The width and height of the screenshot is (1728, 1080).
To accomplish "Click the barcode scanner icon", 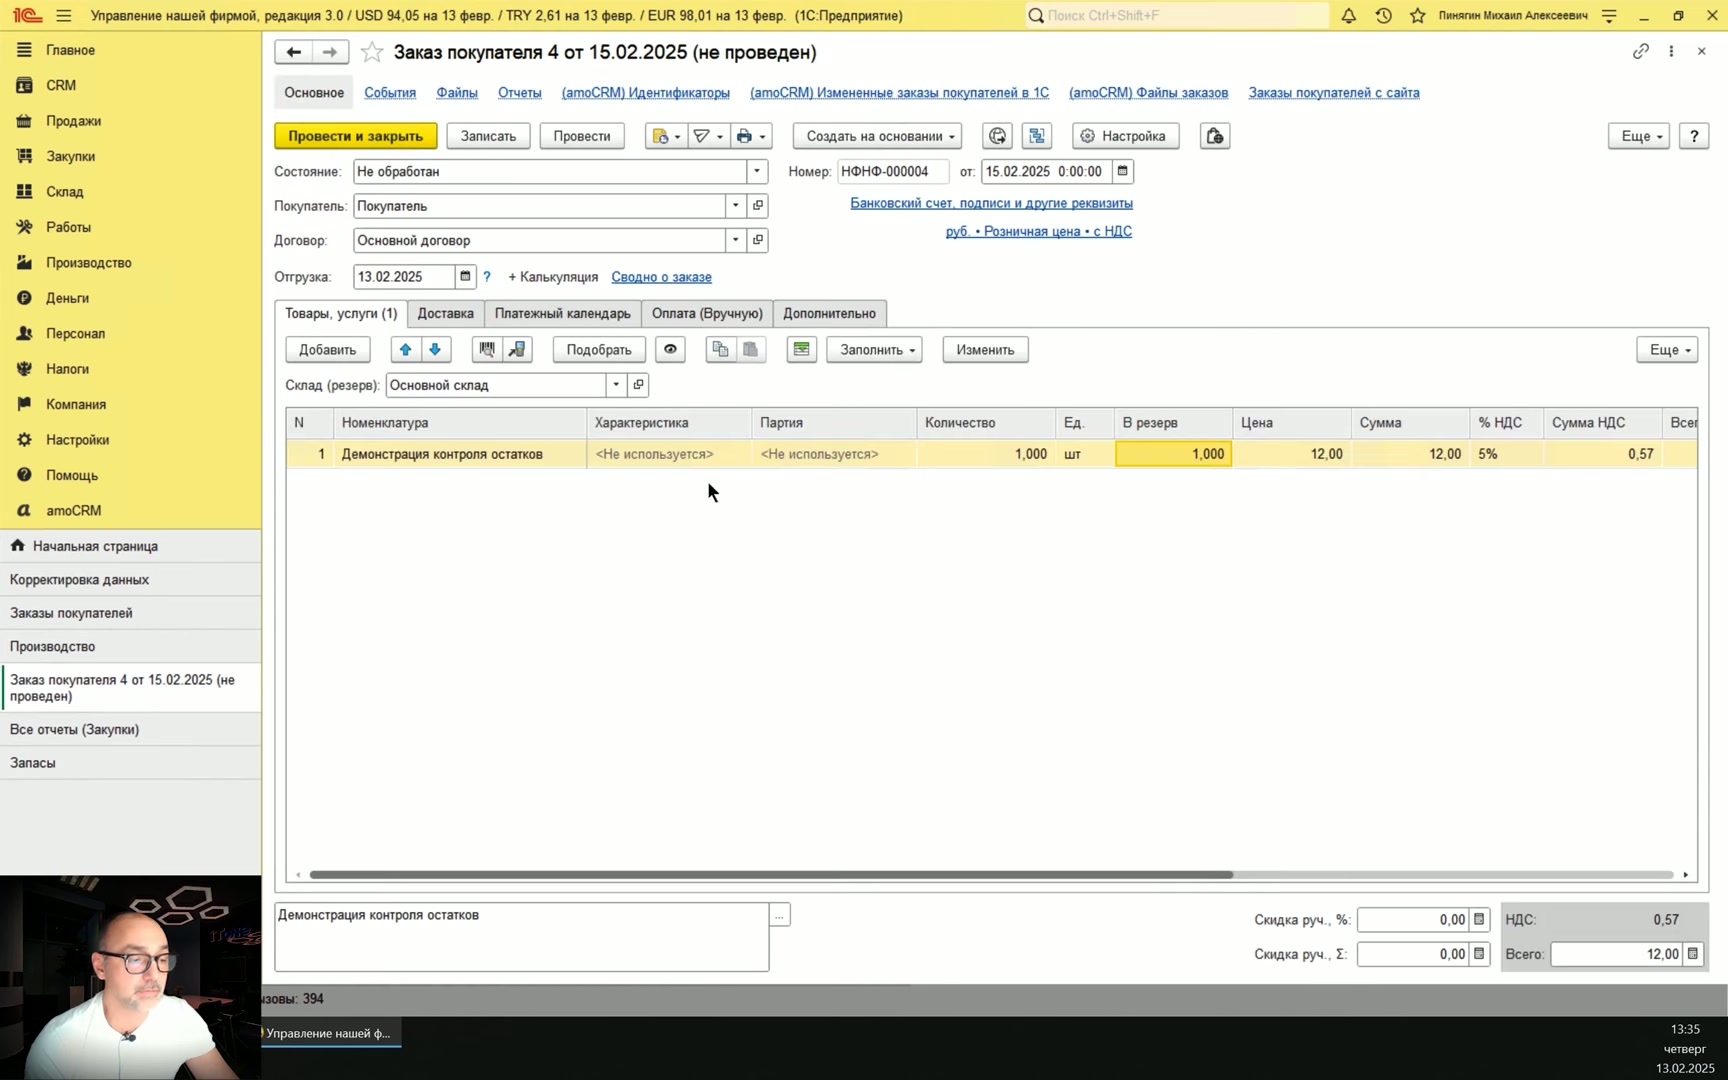I will tap(487, 349).
